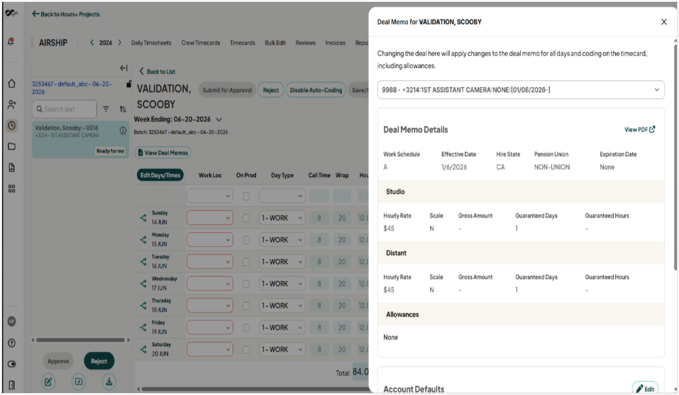The height and width of the screenshot is (395, 679).
Task: Open Invoices tab
Action: pyautogui.click(x=335, y=42)
